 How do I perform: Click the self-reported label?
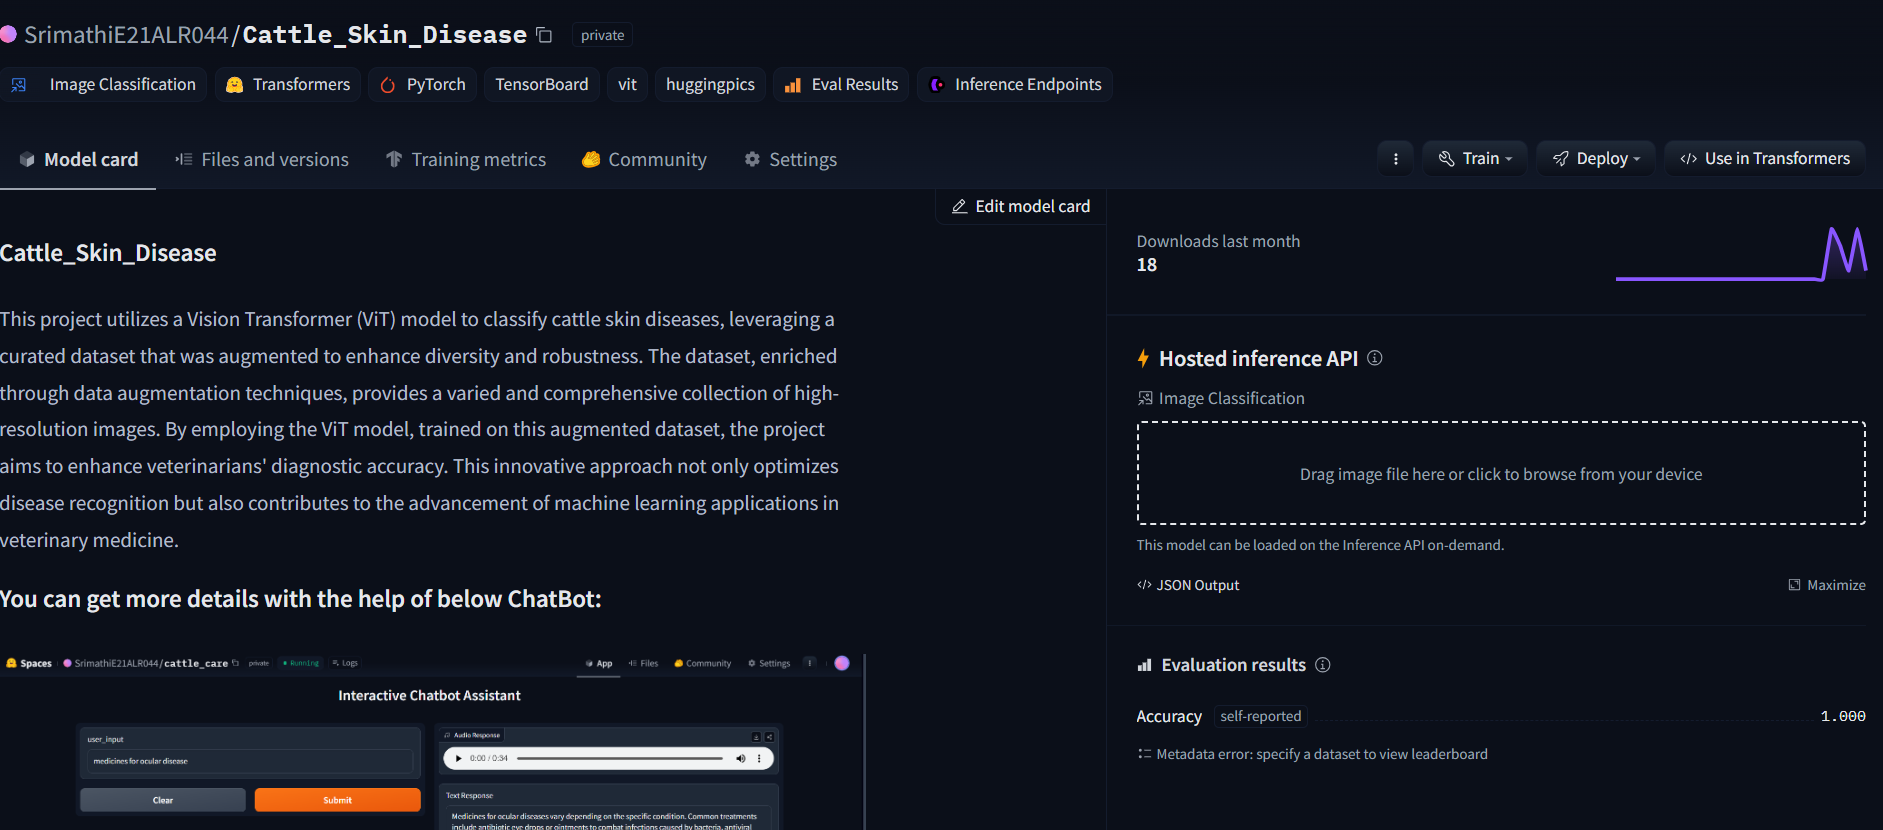click(x=1261, y=716)
